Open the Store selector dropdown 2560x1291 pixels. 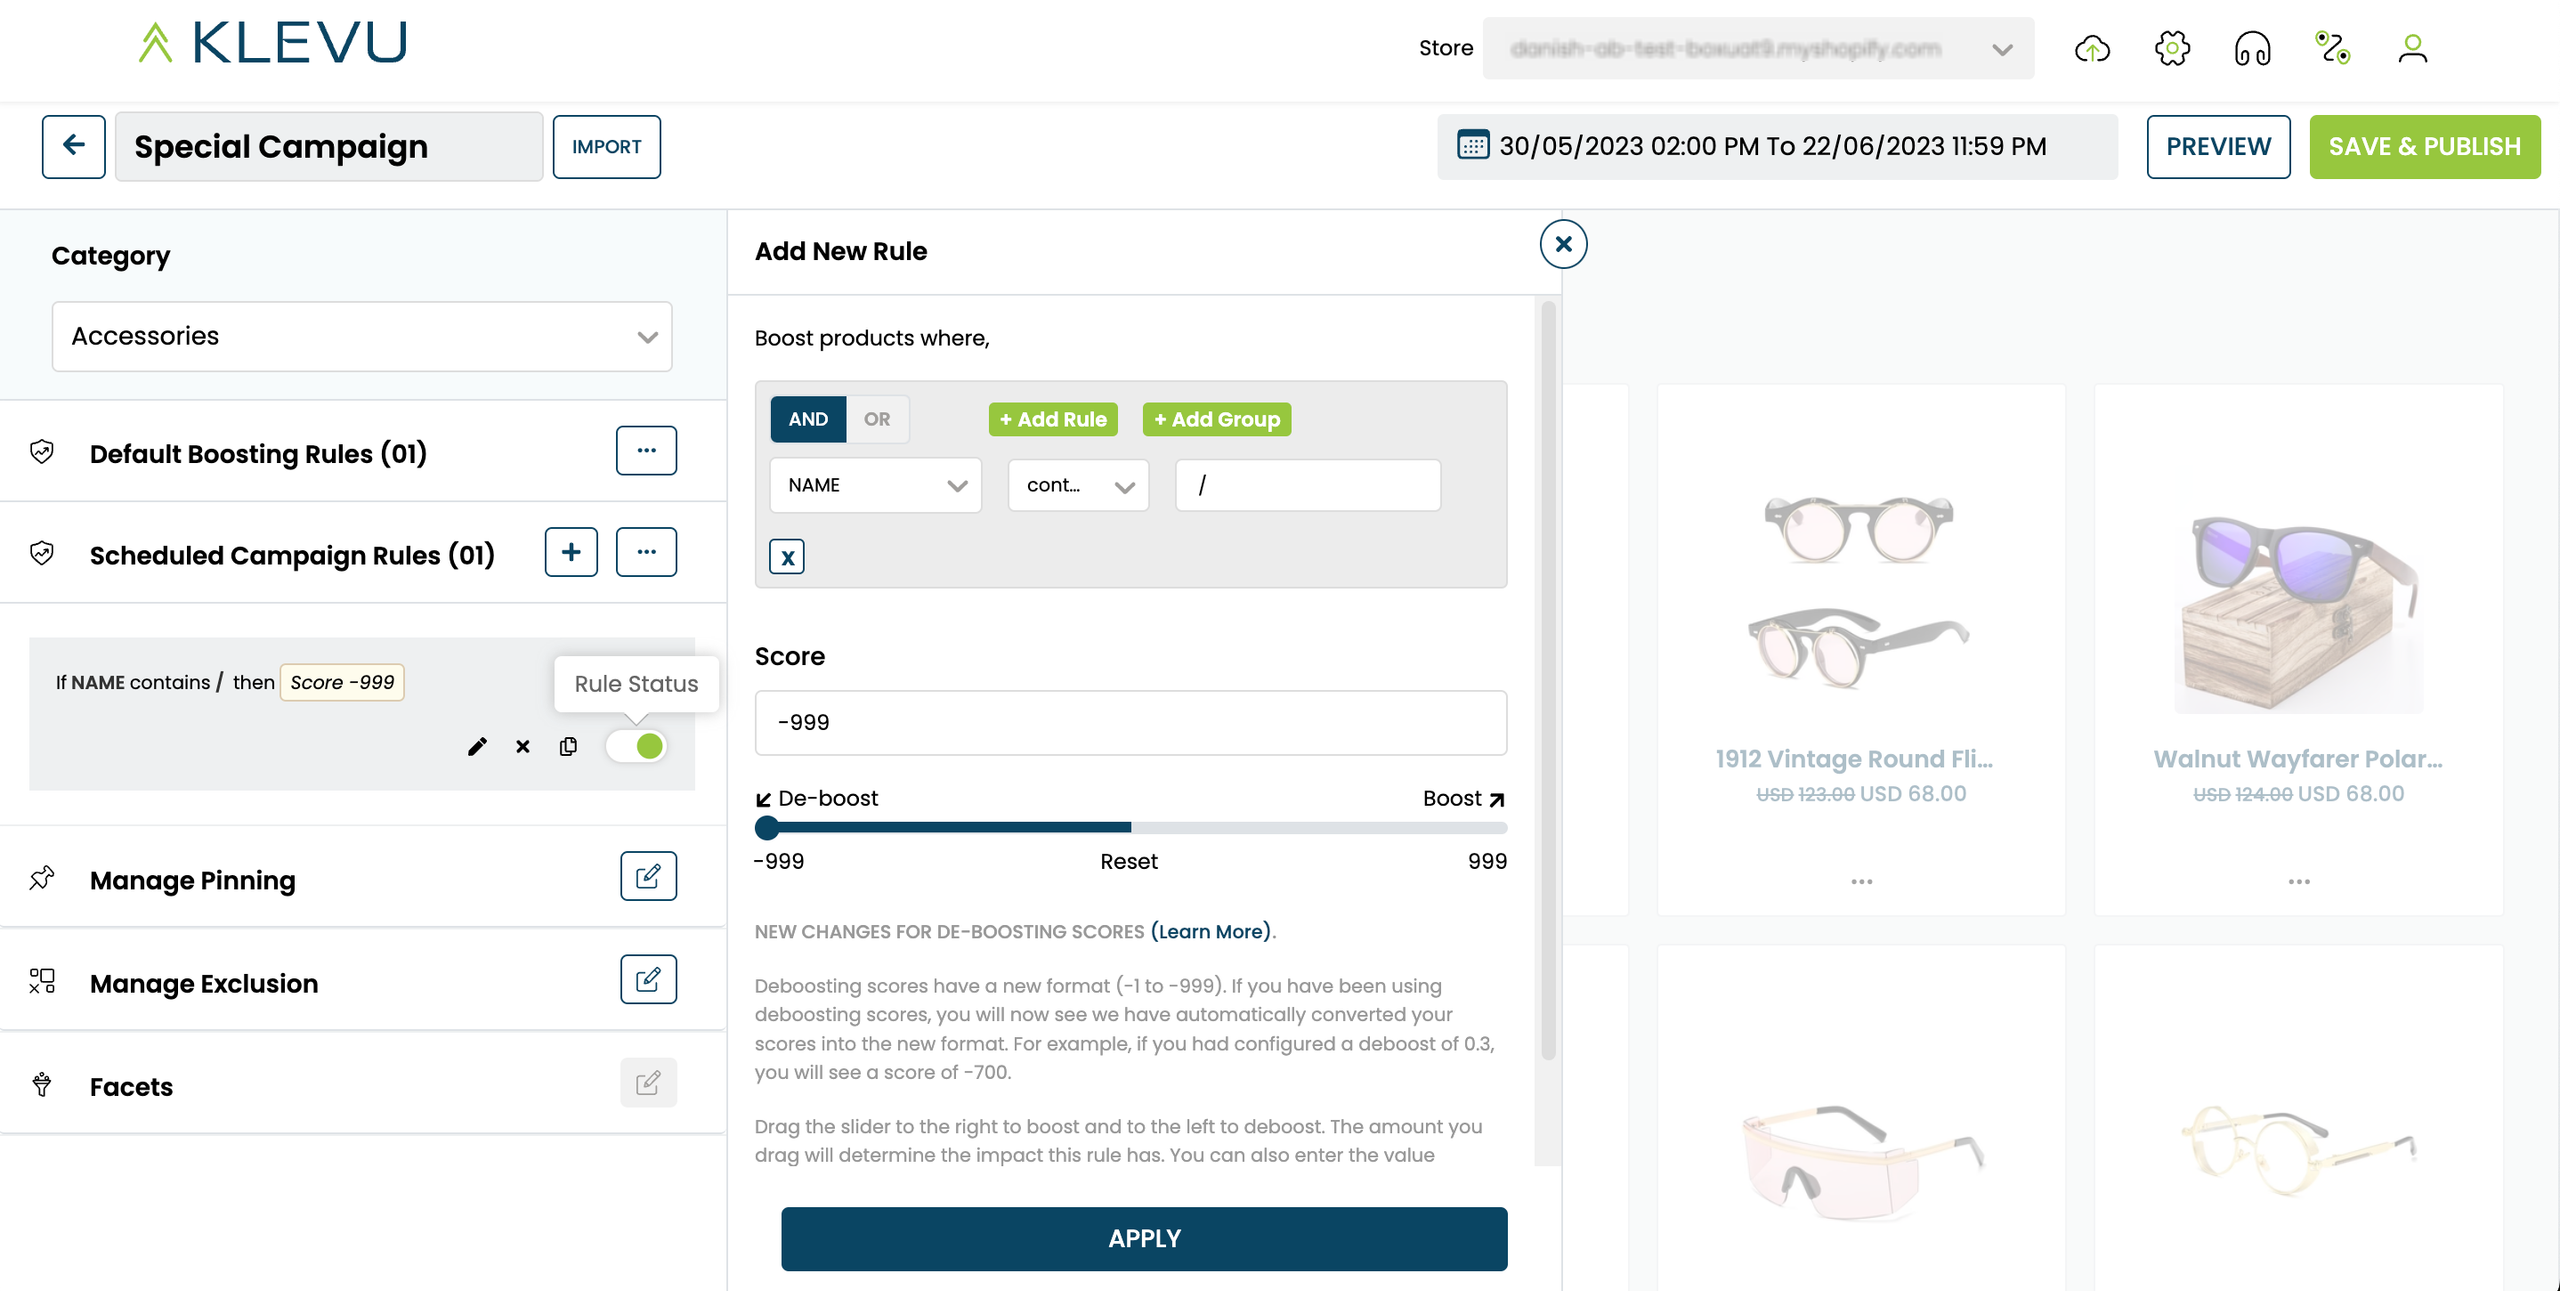pyautogui.click(x=1758, y=48)
